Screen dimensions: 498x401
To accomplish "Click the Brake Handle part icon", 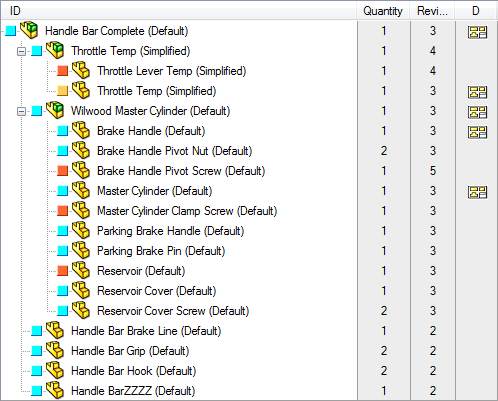I will tap(81, 130).
